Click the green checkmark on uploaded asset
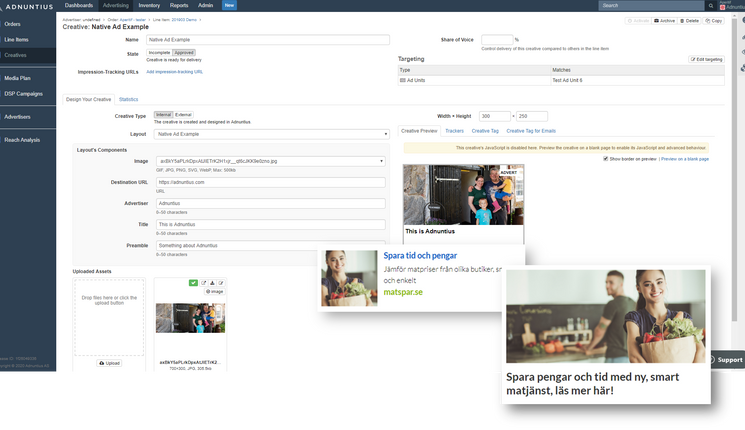Image resolution: width=745 pixels, height=430 pixels. (193, 283)
